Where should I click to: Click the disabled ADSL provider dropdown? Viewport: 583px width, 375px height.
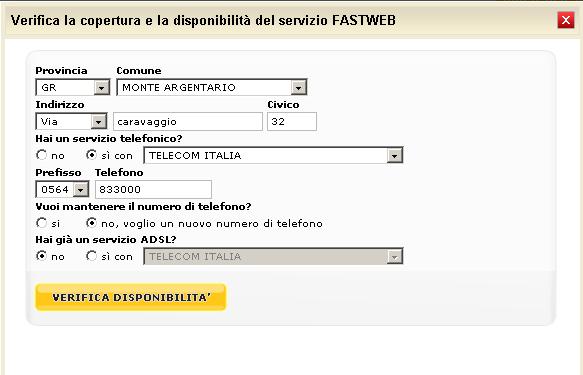tap(273, 256)
